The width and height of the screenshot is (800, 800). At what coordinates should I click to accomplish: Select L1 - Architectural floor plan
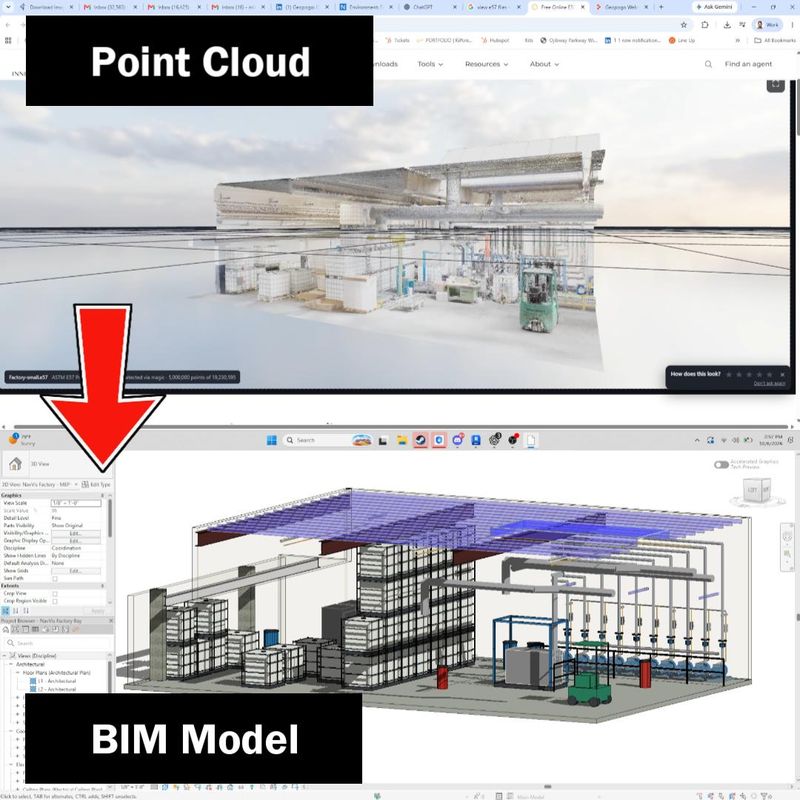click(53, 681)
